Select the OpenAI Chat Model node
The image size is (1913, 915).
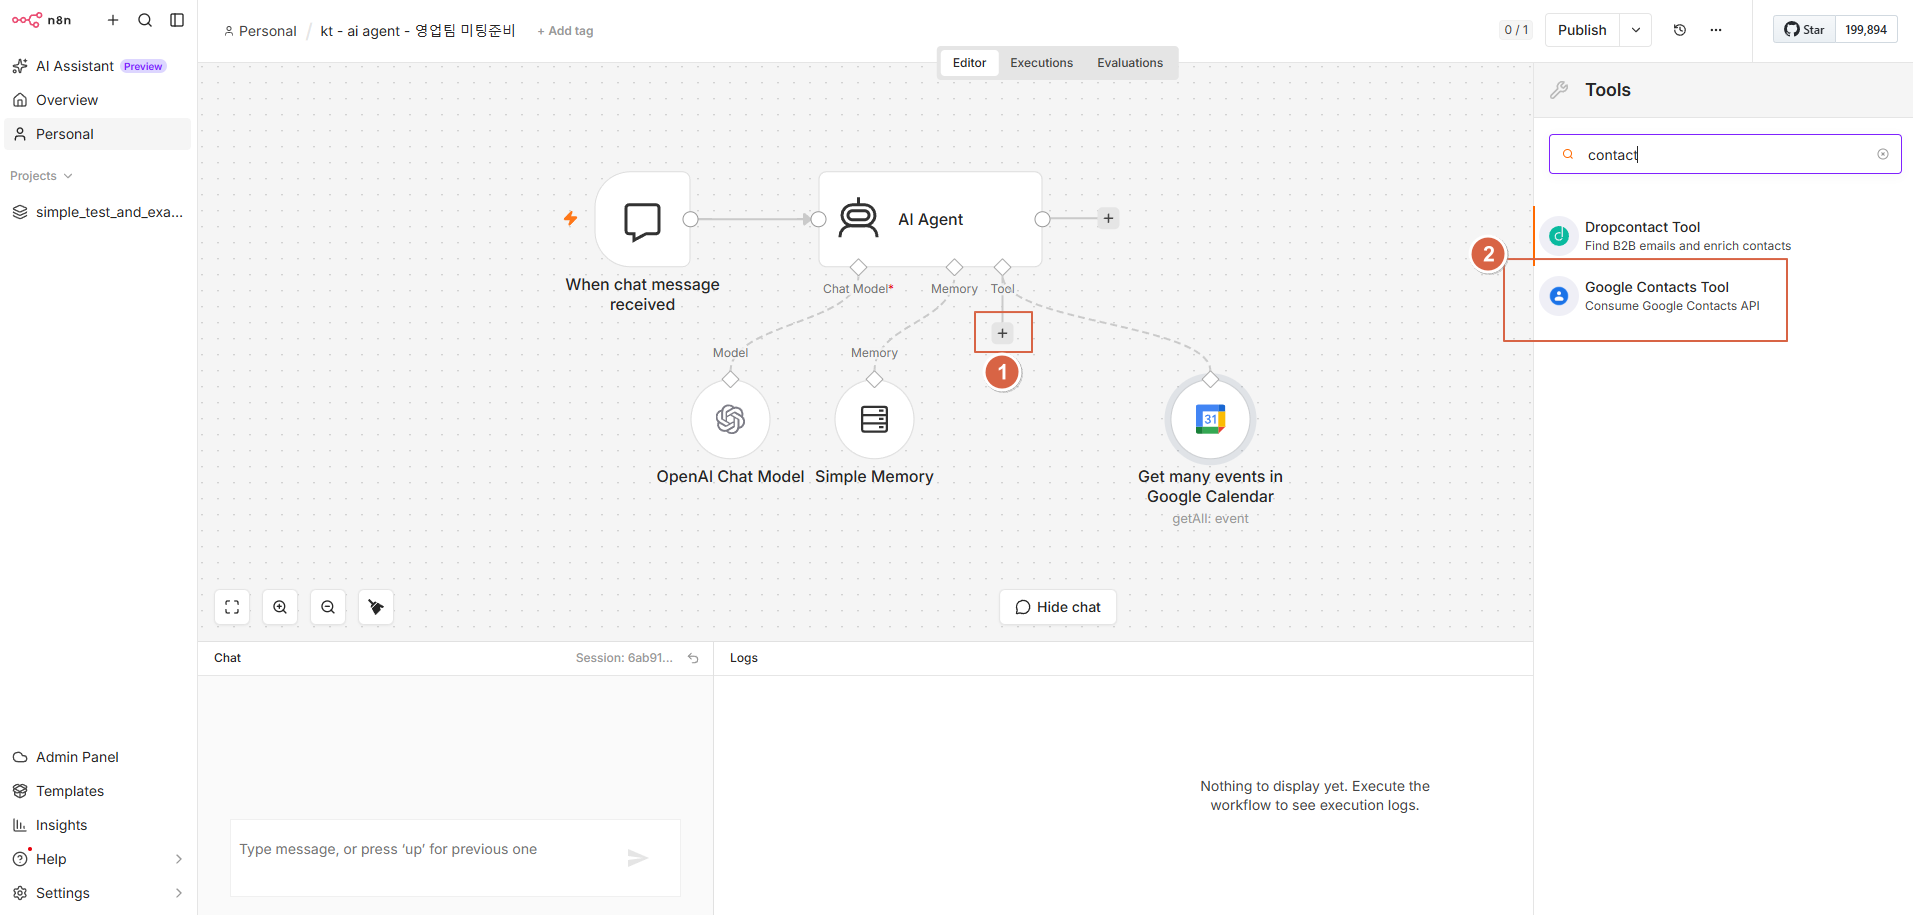click(x=730, y=419)
